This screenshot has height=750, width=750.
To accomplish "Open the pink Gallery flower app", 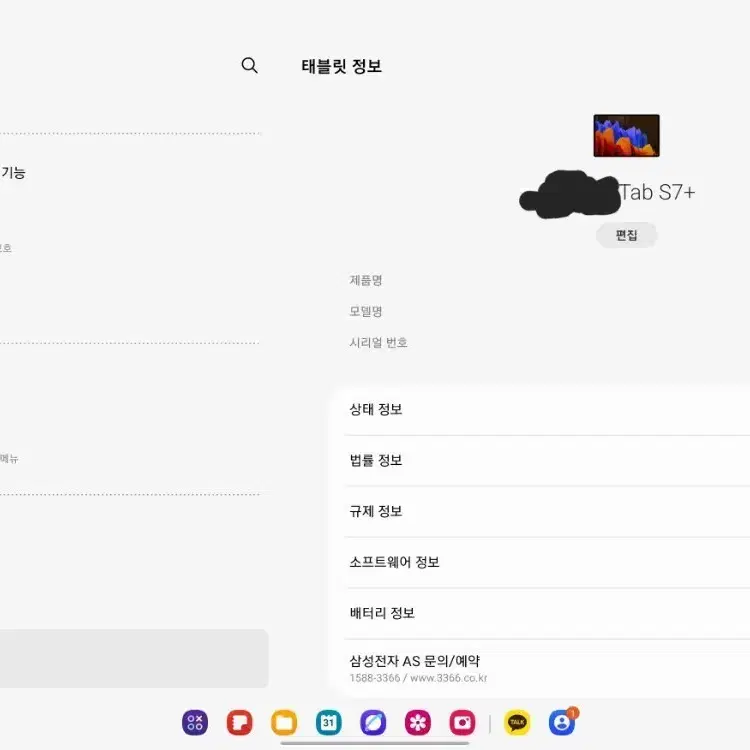I will tap(418, 722).
